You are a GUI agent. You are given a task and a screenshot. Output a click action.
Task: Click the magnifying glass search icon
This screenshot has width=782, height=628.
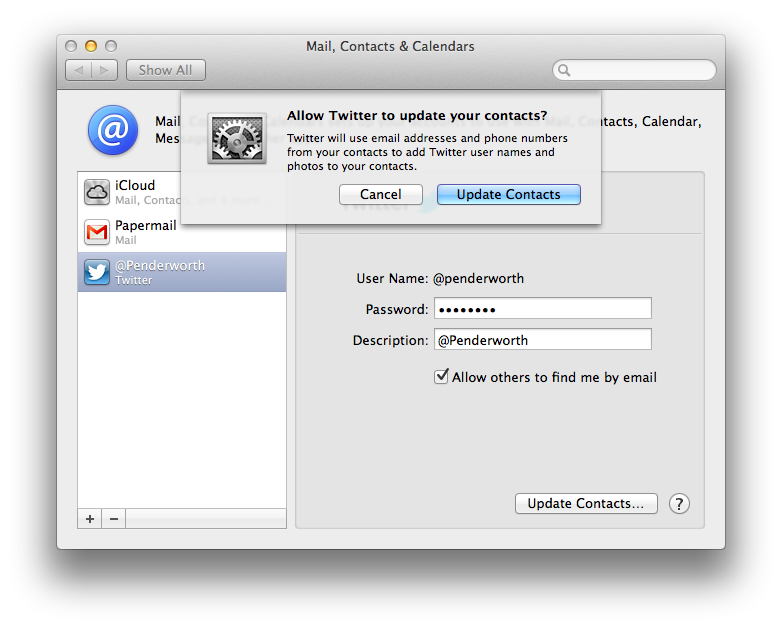[564, 70]
